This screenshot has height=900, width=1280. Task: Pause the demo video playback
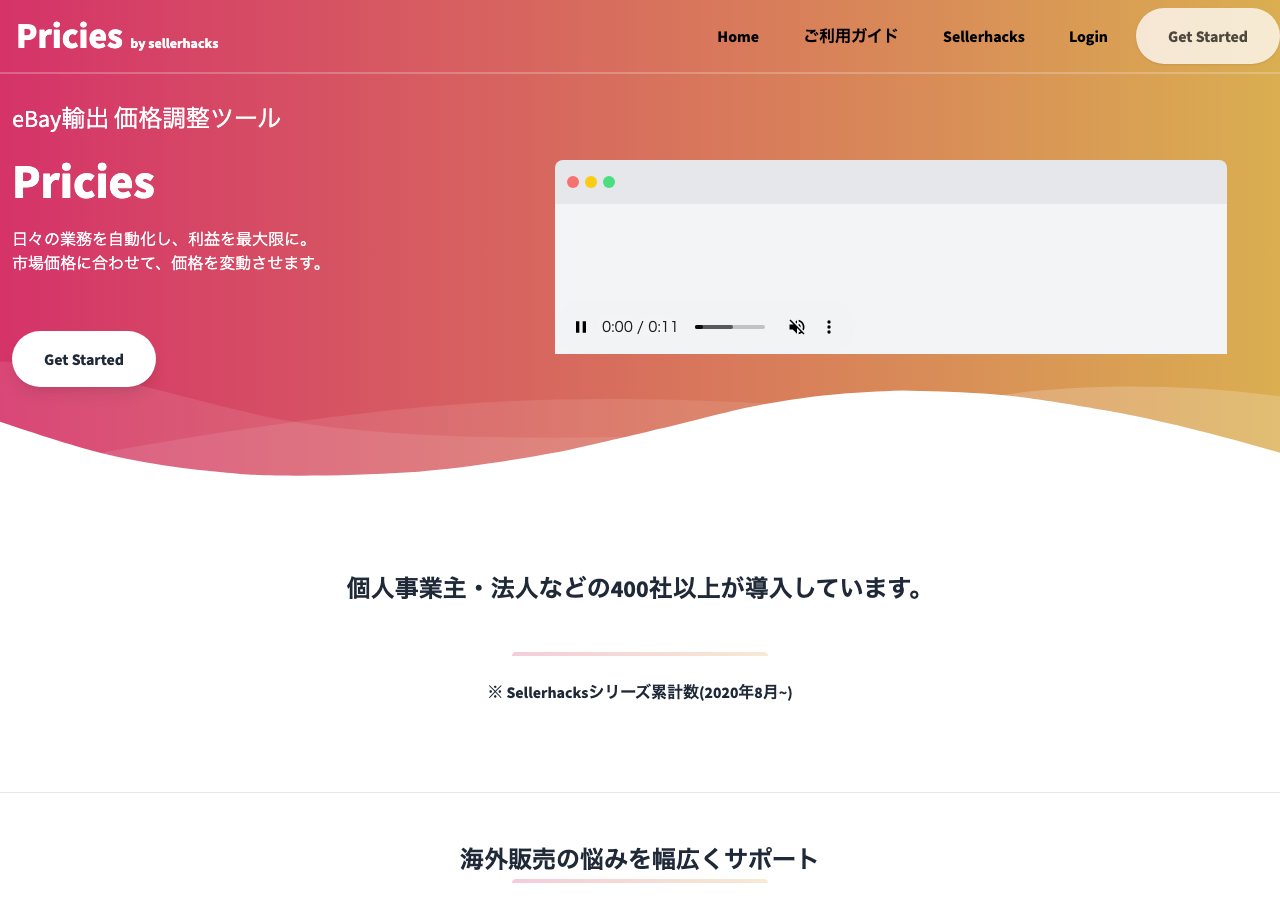click(x=581, y=327)
